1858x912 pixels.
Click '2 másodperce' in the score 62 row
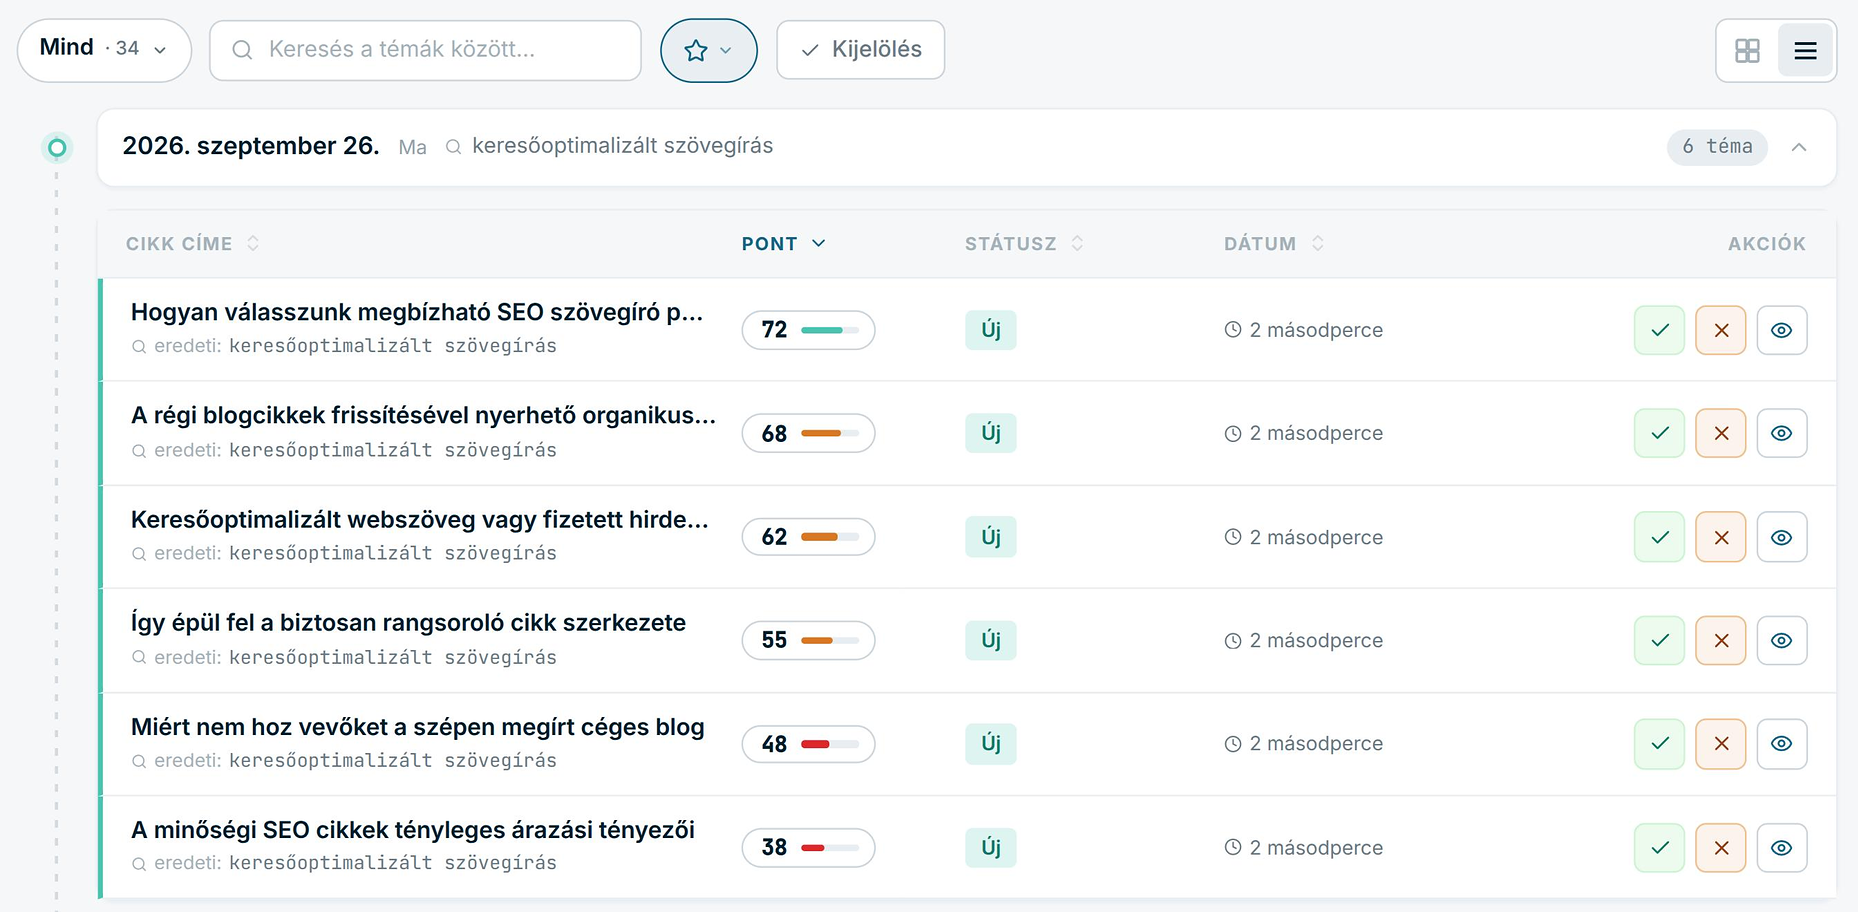[1316, 537]
